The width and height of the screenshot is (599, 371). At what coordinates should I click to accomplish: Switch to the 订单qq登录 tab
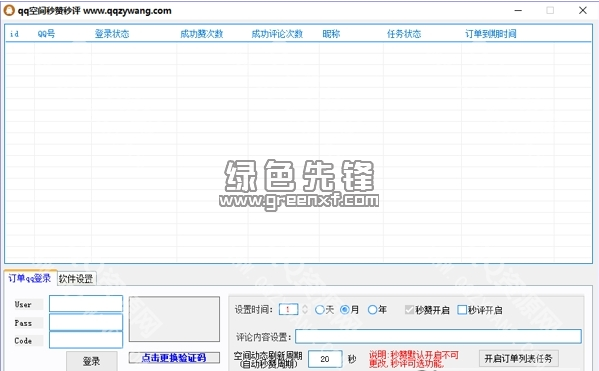click(30, 278)
